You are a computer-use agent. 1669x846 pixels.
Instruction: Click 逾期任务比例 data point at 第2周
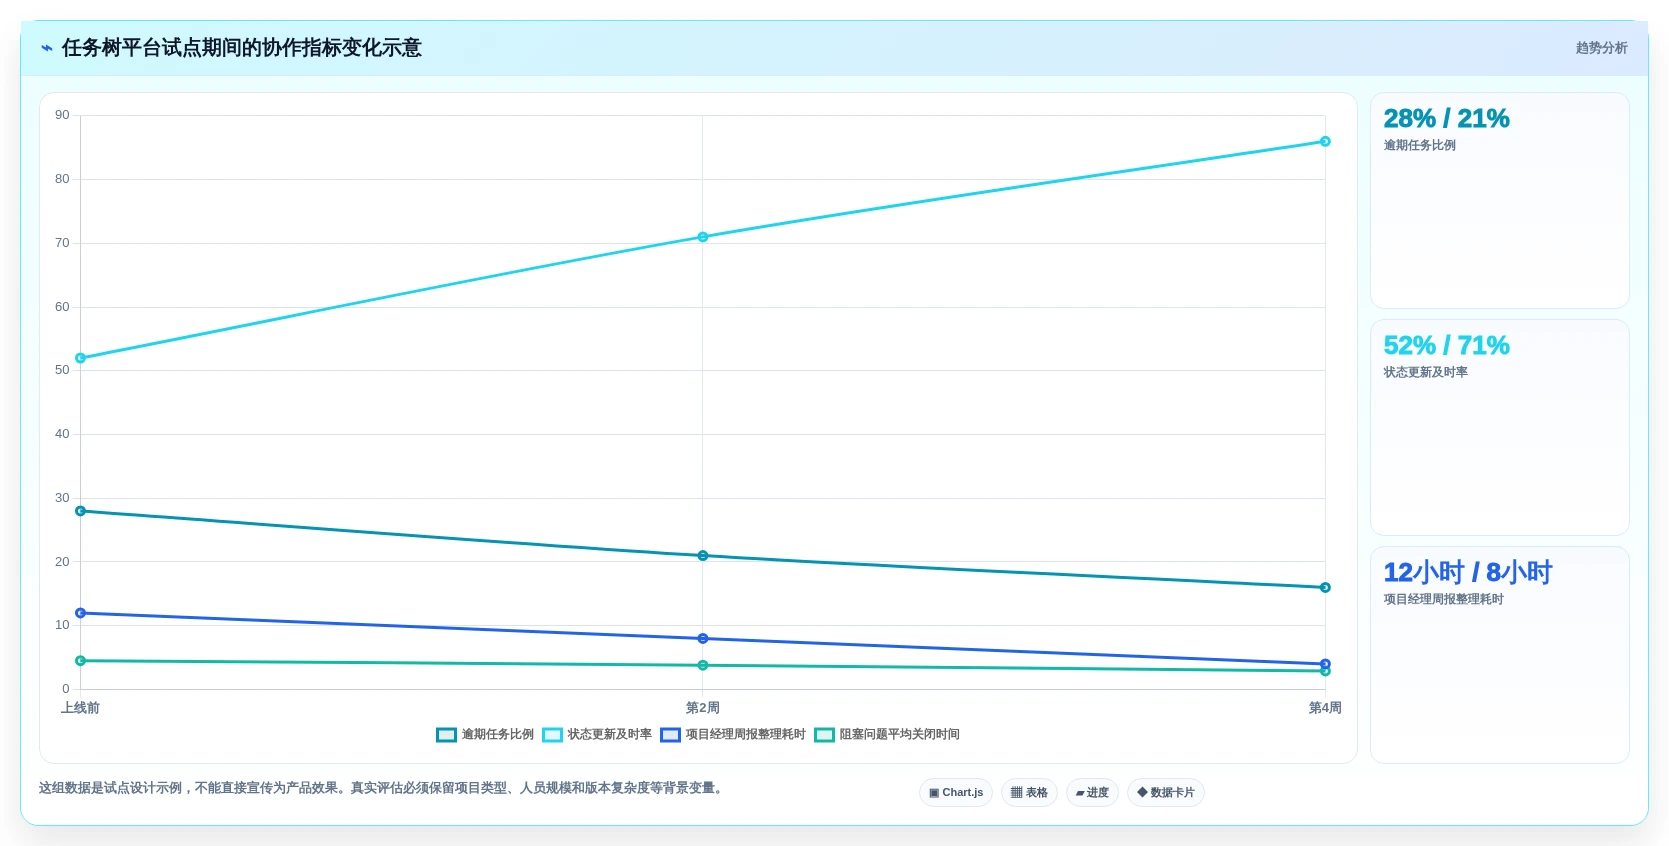click(x=703, y=556)
